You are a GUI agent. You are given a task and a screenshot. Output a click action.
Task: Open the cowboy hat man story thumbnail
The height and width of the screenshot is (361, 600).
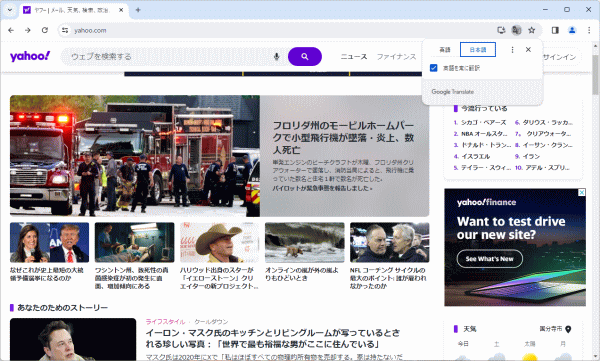[x=219, y=242]
